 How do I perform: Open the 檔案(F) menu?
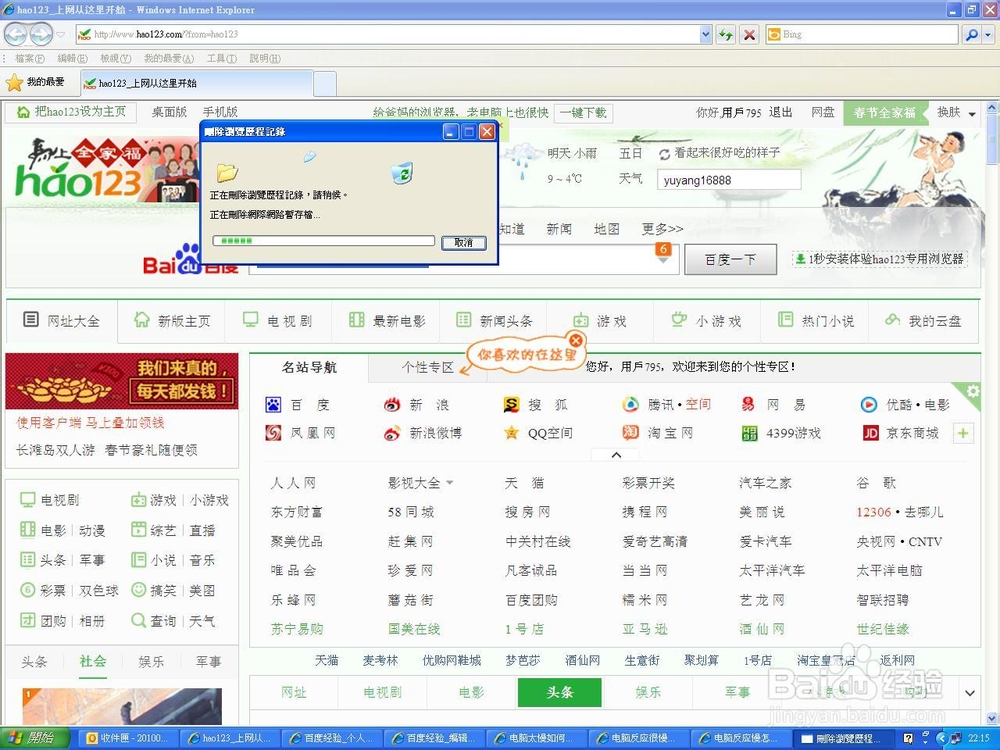pyautogui.click(x=29, y=59)
